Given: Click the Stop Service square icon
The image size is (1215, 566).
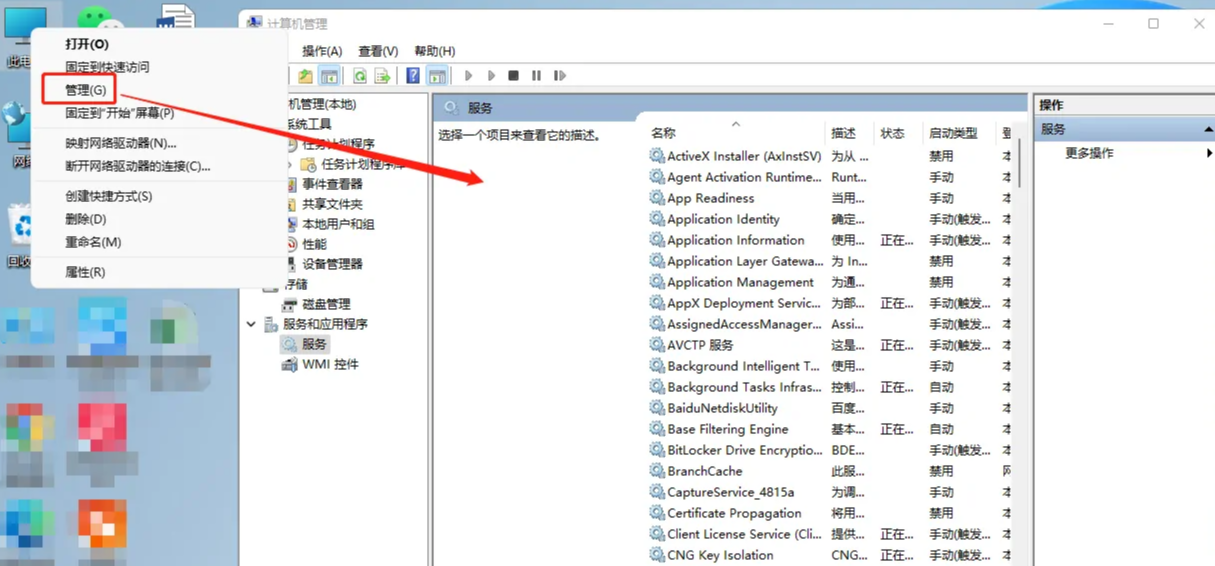Looking at the screenshot, I should coord(513,76).
